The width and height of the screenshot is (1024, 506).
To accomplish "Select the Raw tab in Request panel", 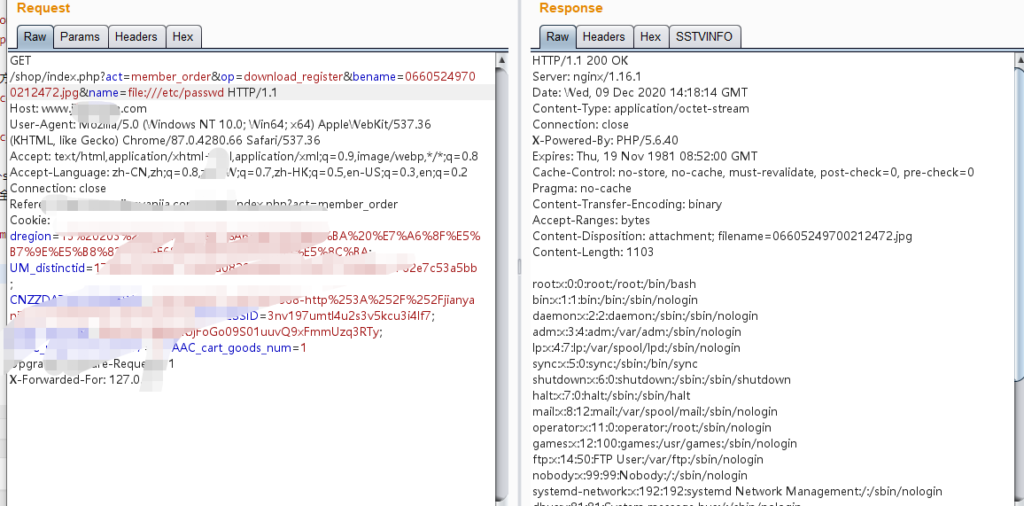I will pos(35,37).
